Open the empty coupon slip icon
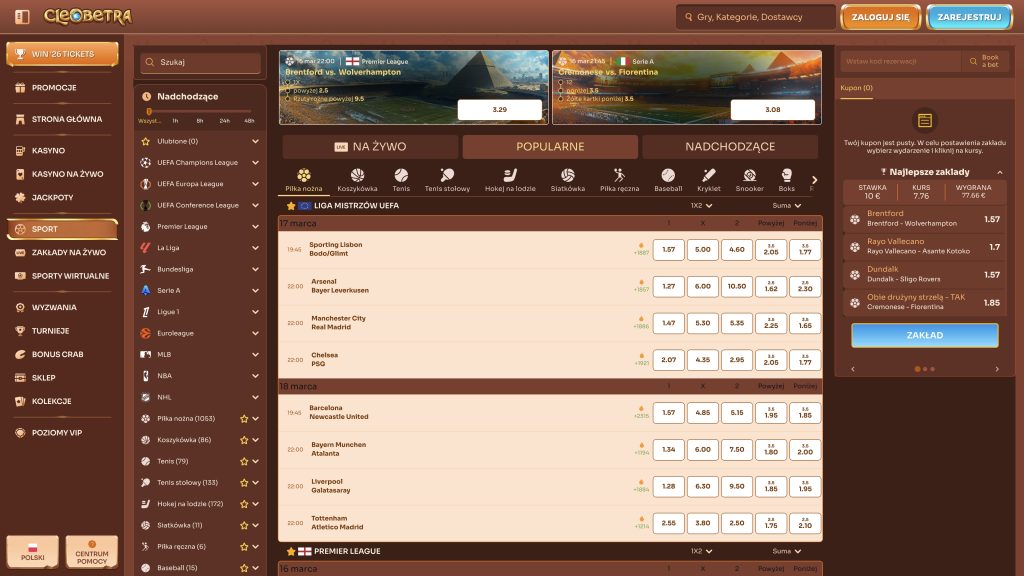The height and width of the screenshot is (576, 1024). point(924,120)
